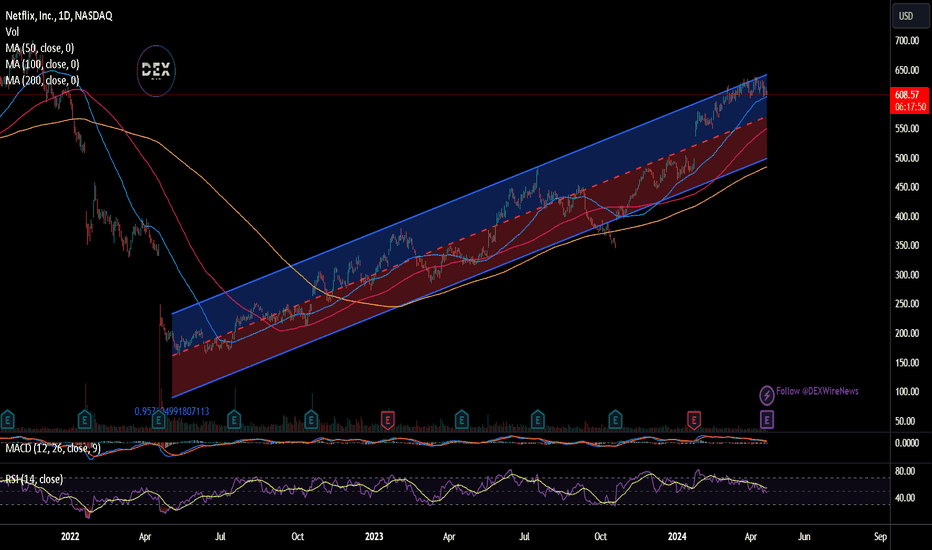This screenshot has height=550, width=932.
Task: Click the blue 0.957 channel value label
Action: pos(172,411)
